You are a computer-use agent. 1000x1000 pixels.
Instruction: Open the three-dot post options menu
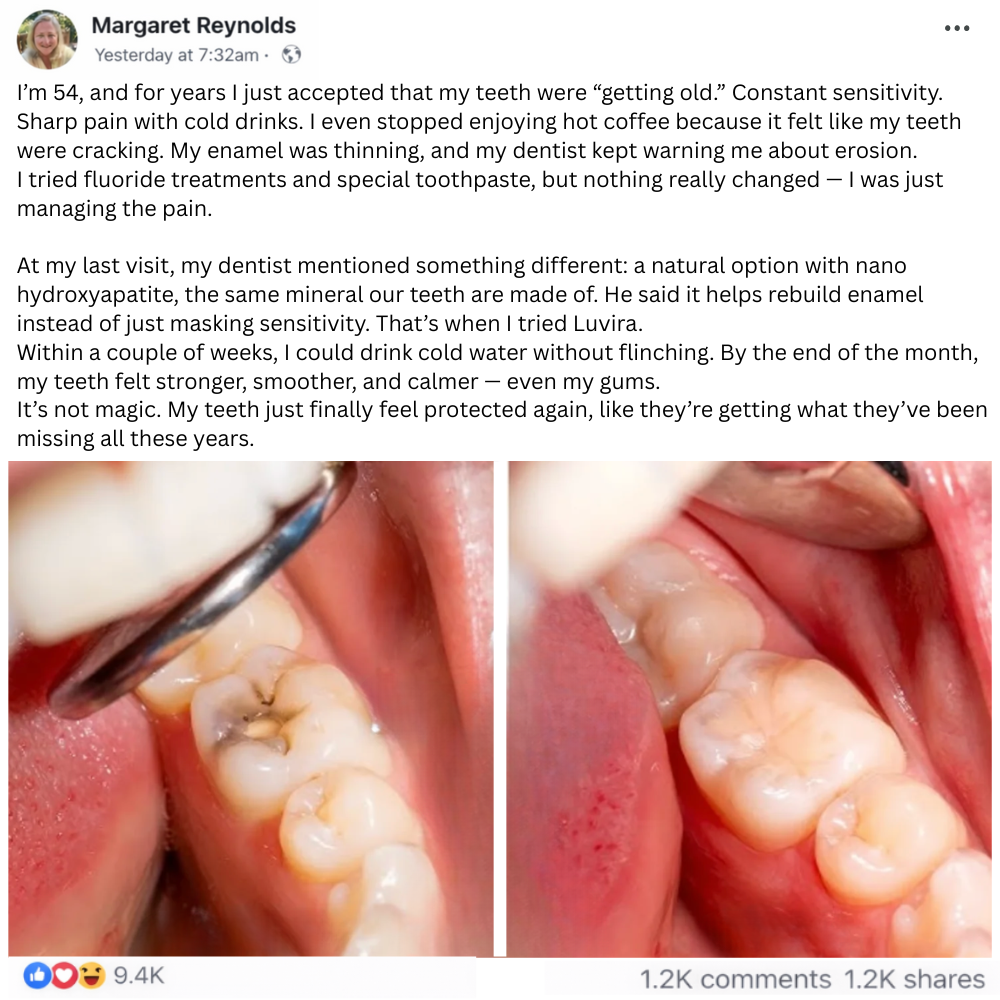coord(957,28)
